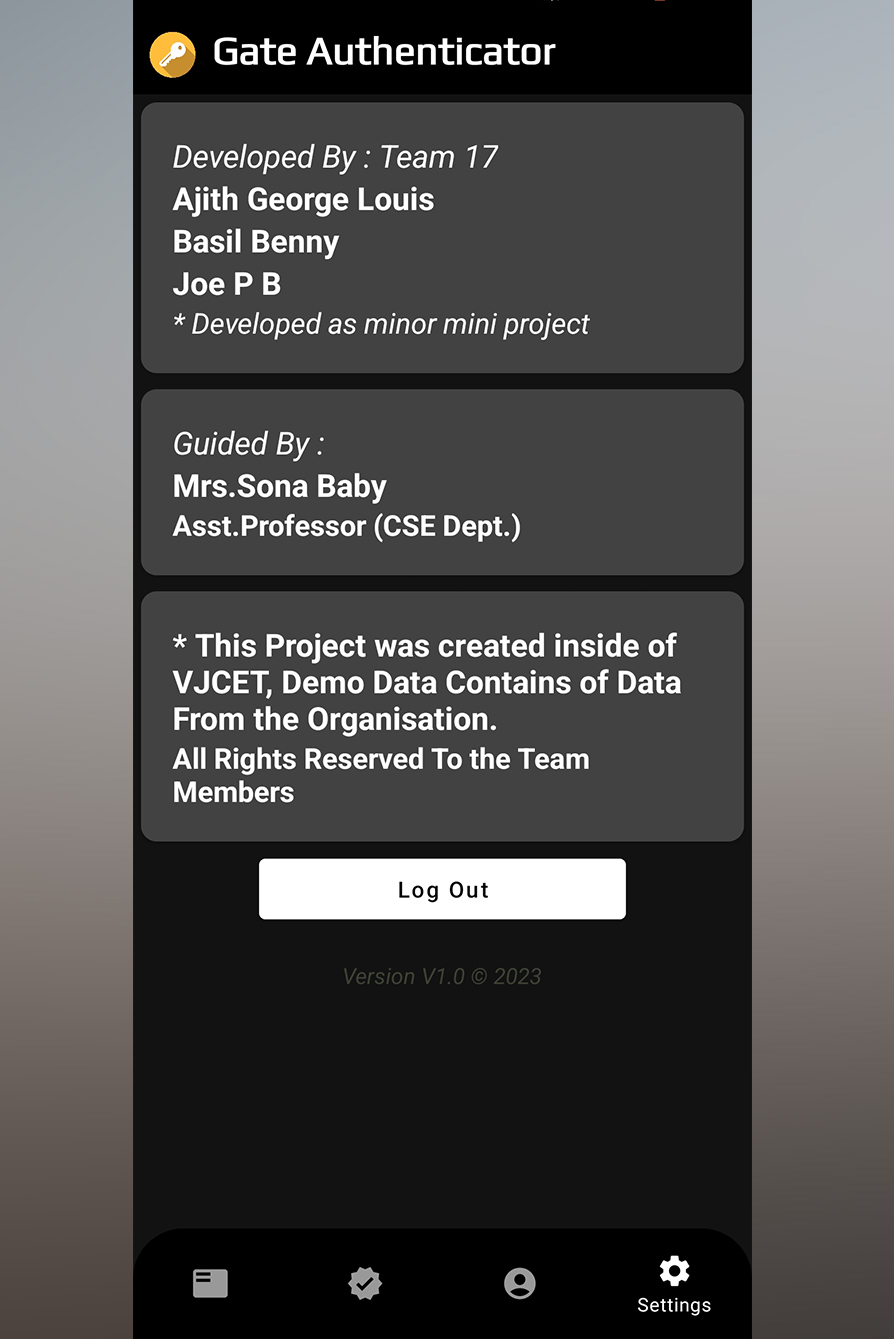Tap the name Ajith George Louis
Image resolution: width=894 pixels, height=1339 pixels.
coord(303,200)
